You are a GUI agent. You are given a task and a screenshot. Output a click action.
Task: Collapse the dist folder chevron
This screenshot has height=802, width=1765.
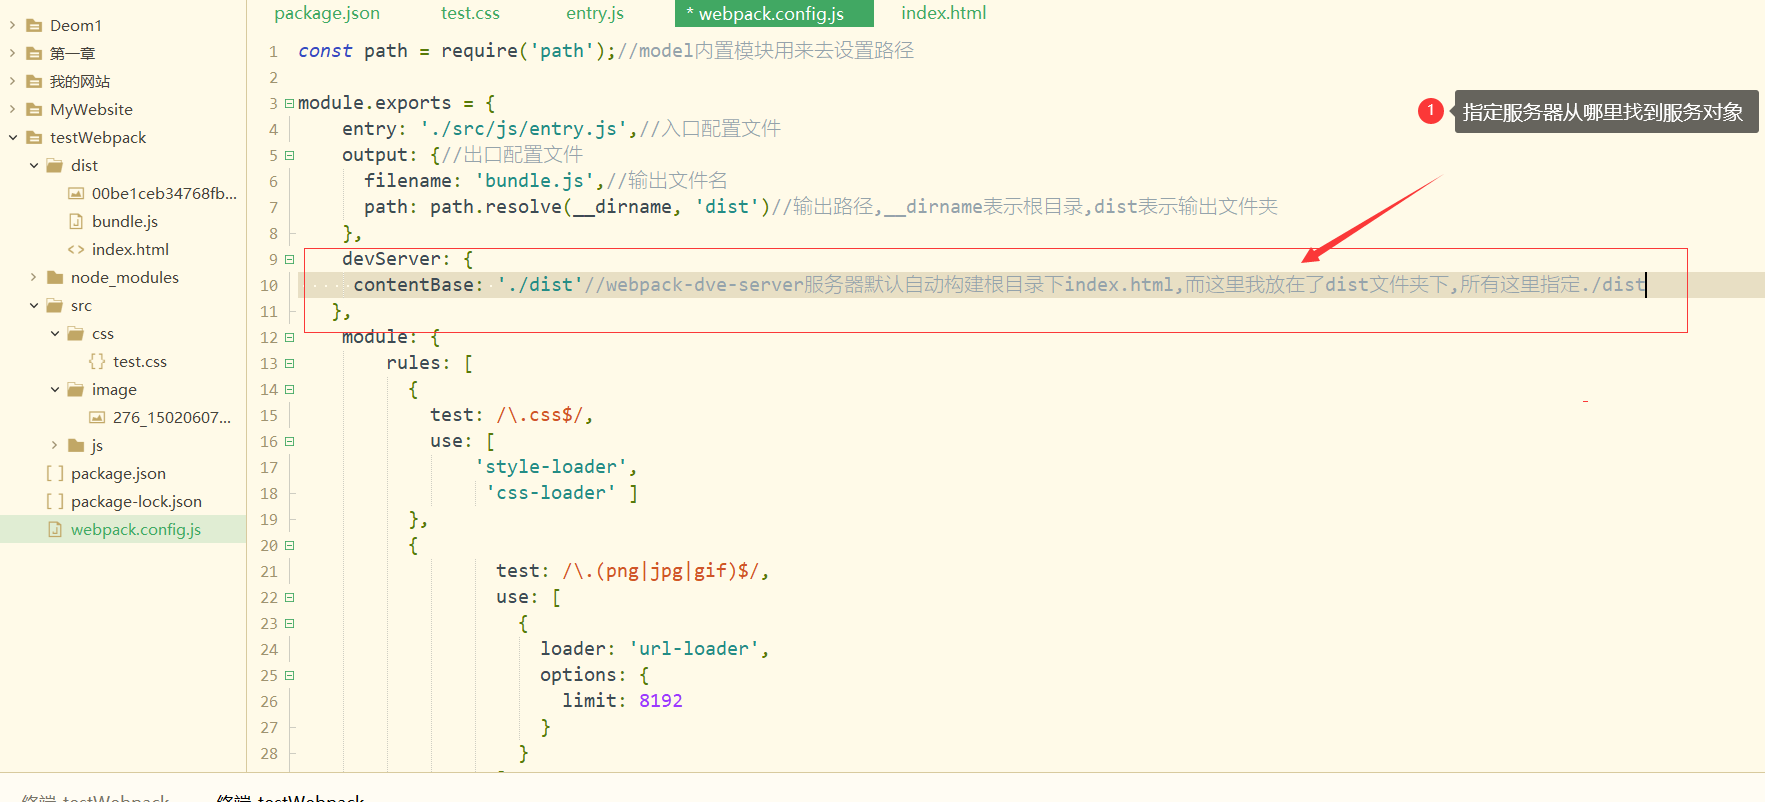33,165
